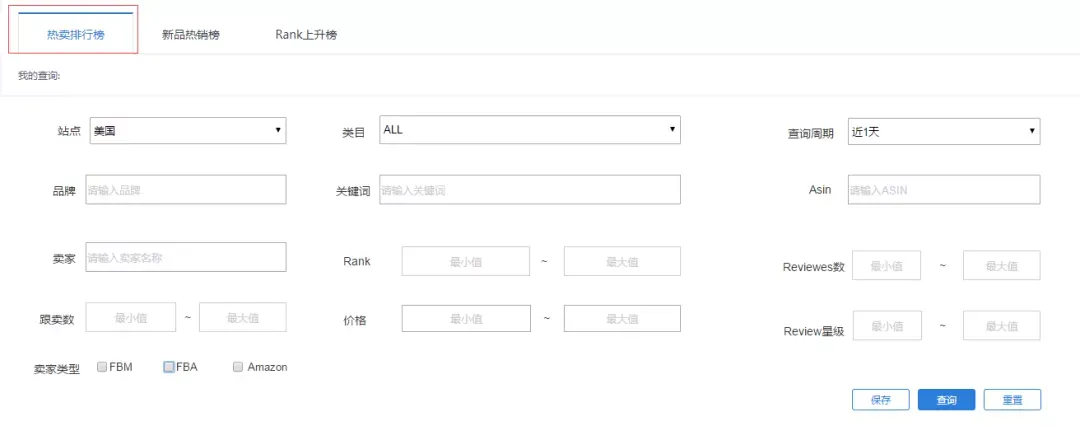Open the 类目 dropdown set to ALL

[530, 130]
